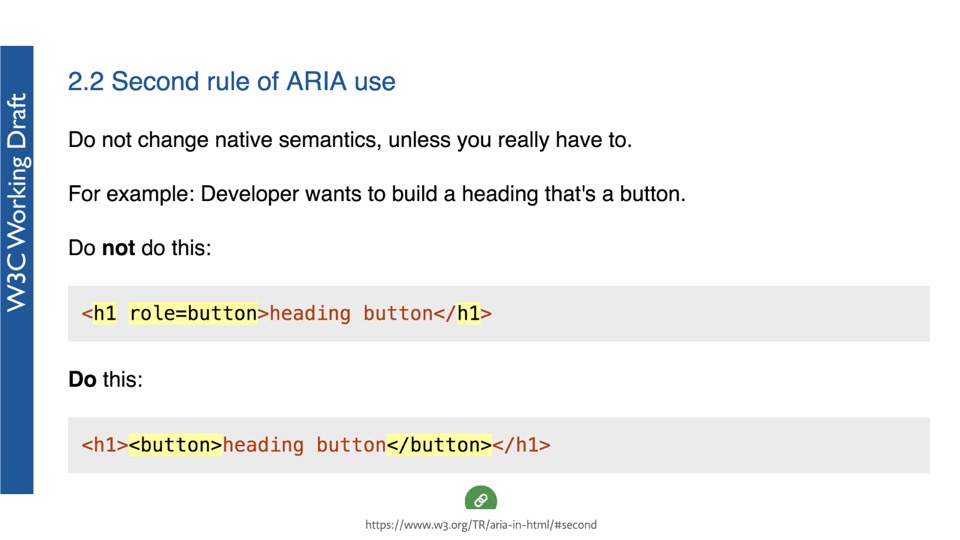Click the nested button in h1 code example block
Viewport: 960px width, 540px height.
click(498, 445)
